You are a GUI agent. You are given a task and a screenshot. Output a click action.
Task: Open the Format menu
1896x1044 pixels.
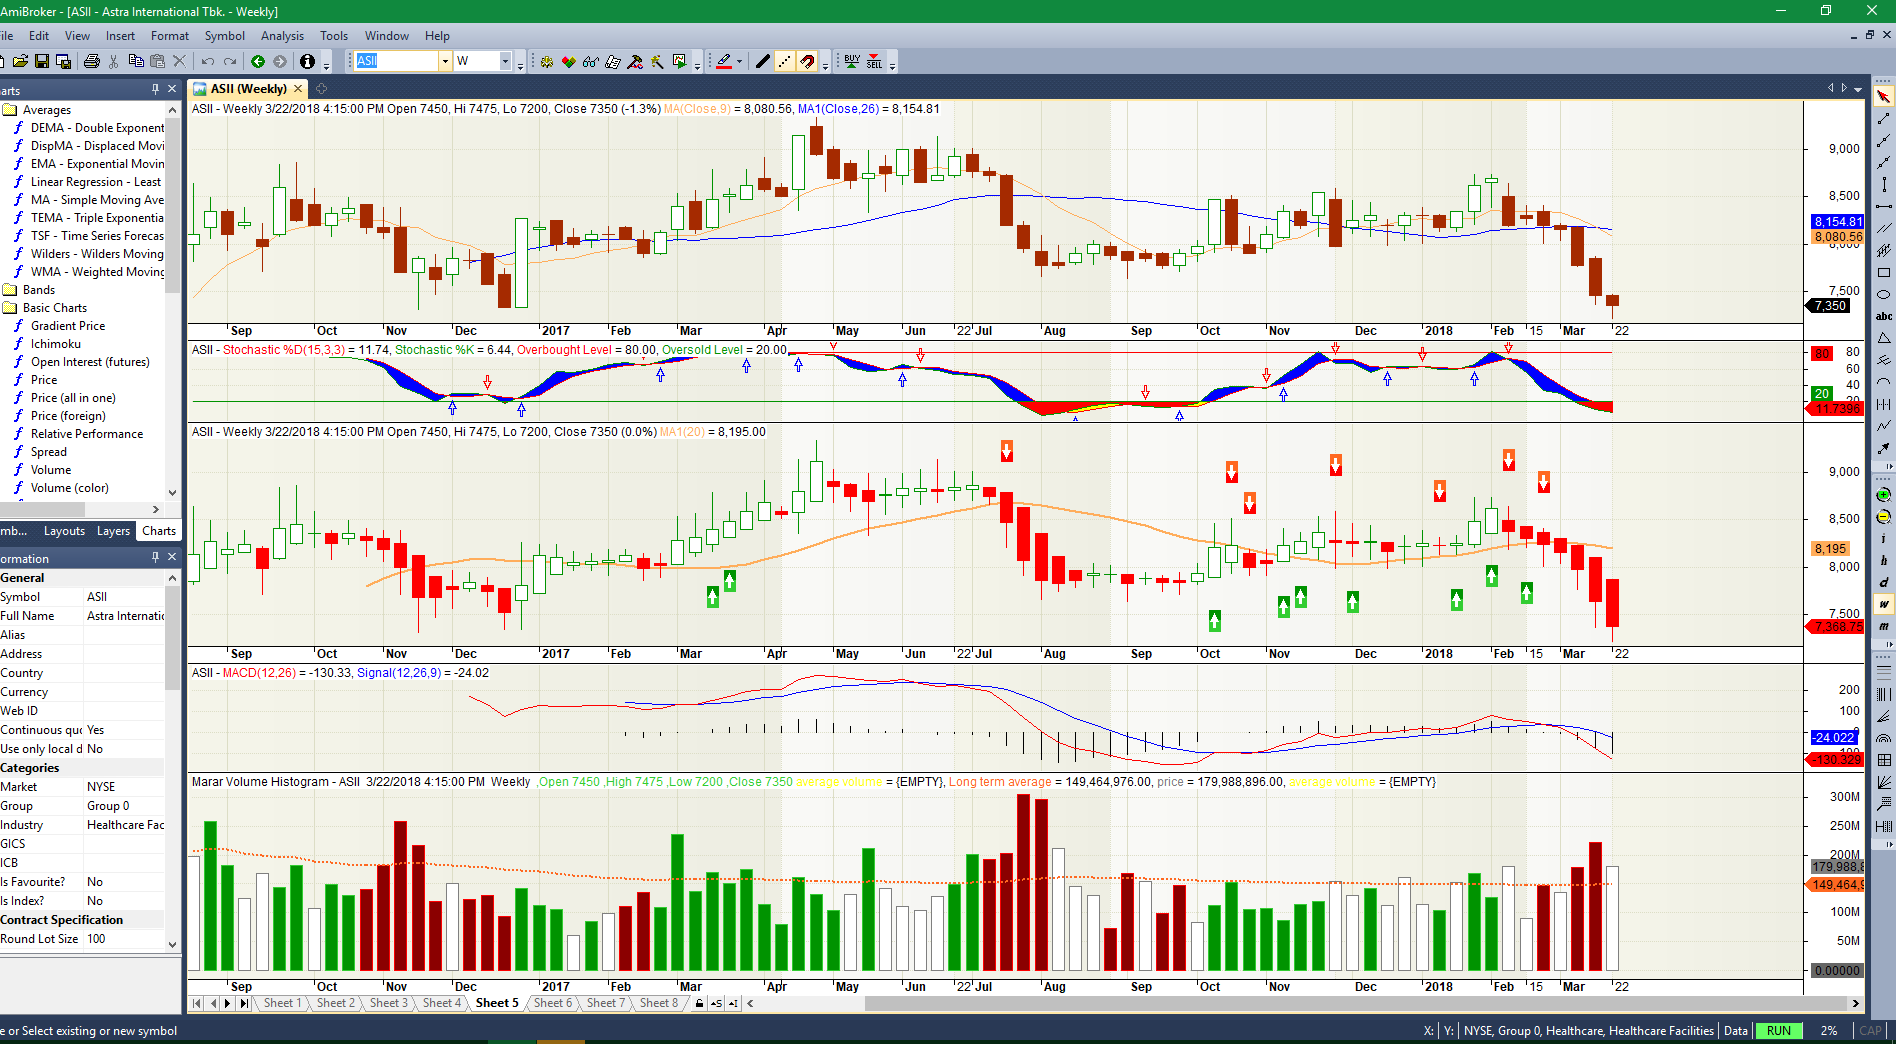(169, 36)
